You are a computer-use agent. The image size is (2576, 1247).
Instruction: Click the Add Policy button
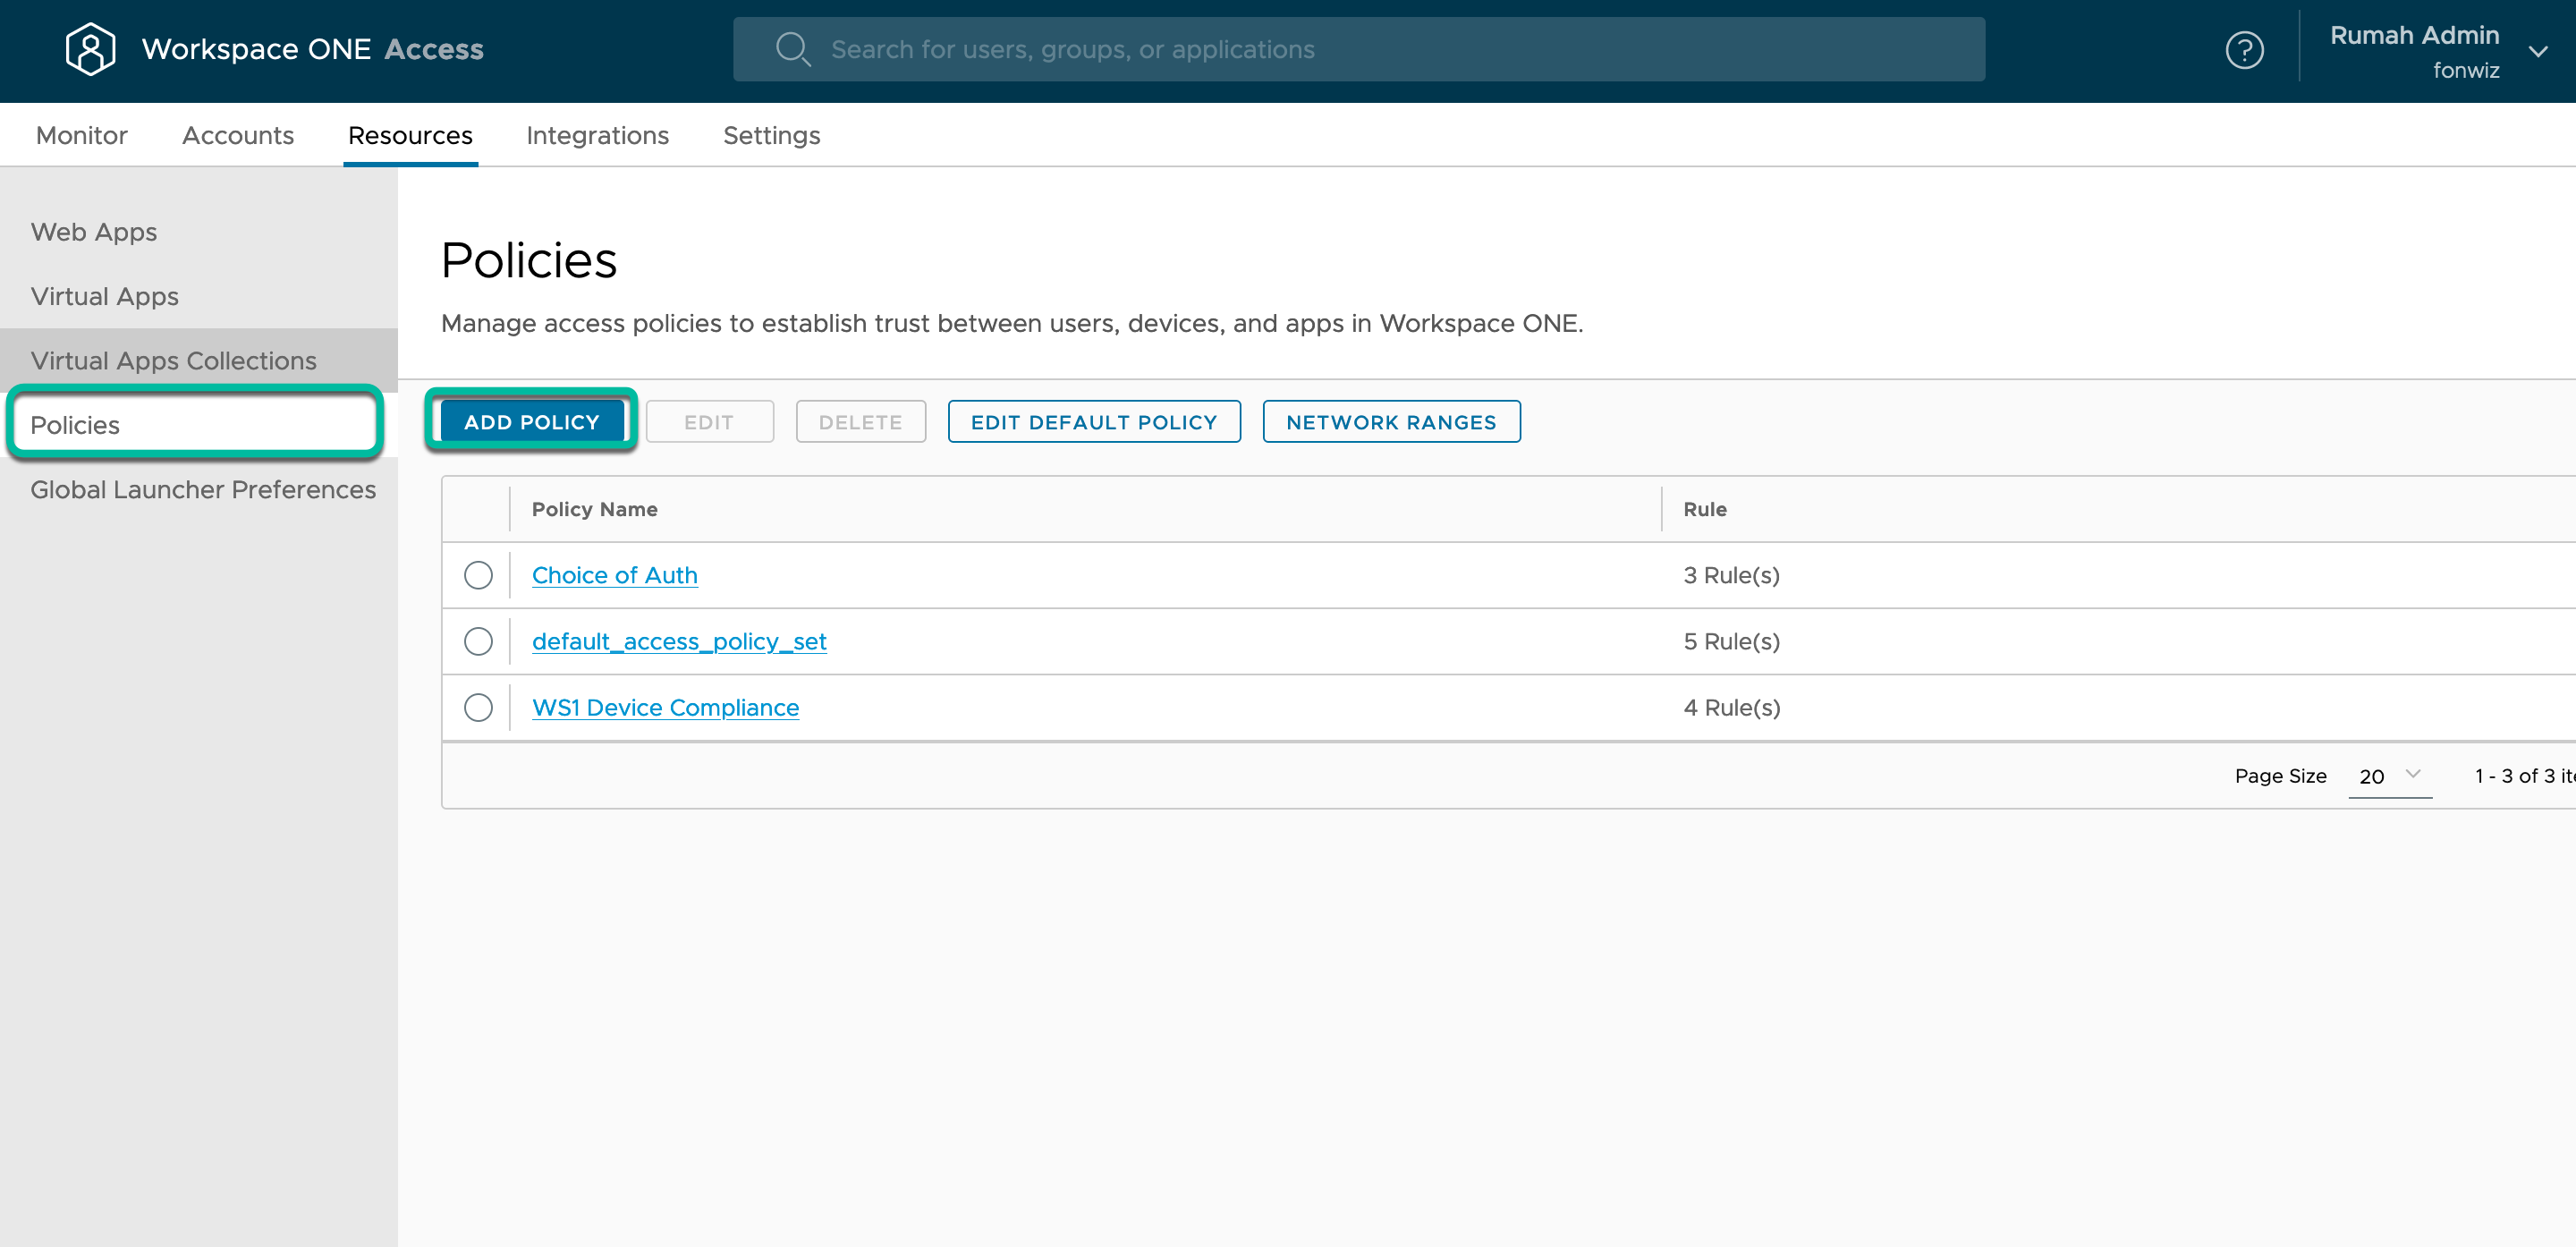[x=531, y=421]
